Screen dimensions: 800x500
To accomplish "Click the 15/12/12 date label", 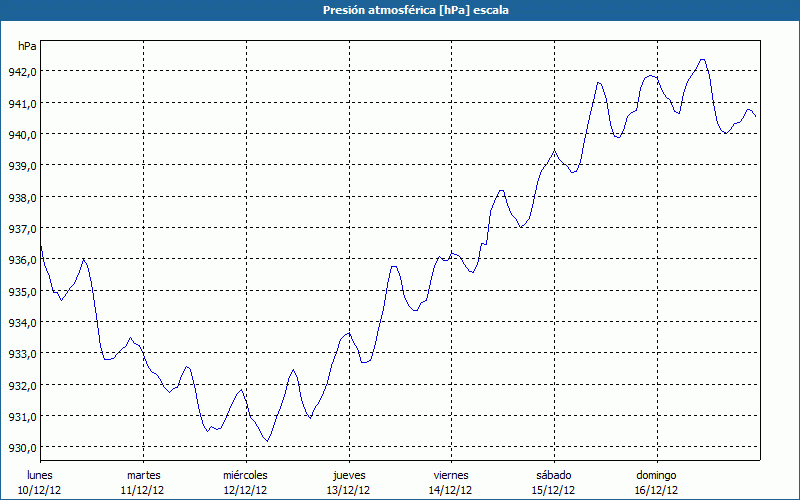I will pos(553,490).
